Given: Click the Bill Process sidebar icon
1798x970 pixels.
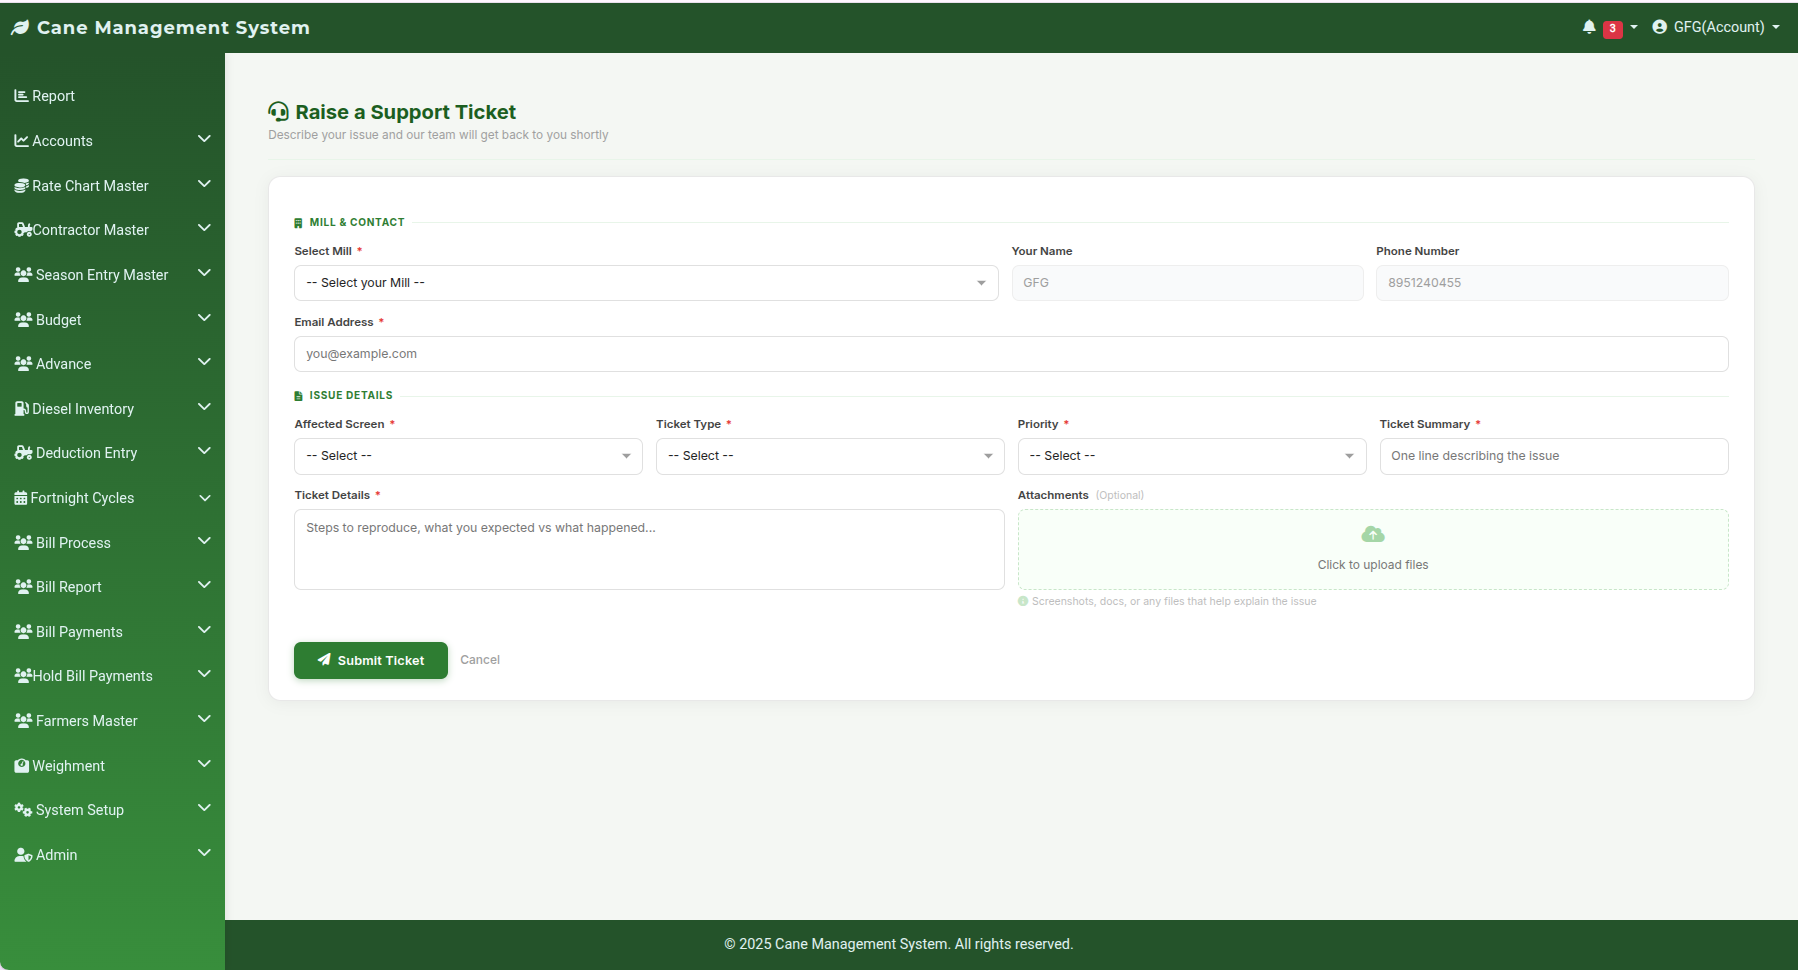Looking at the screenshot, I should (x=23, y=542).
